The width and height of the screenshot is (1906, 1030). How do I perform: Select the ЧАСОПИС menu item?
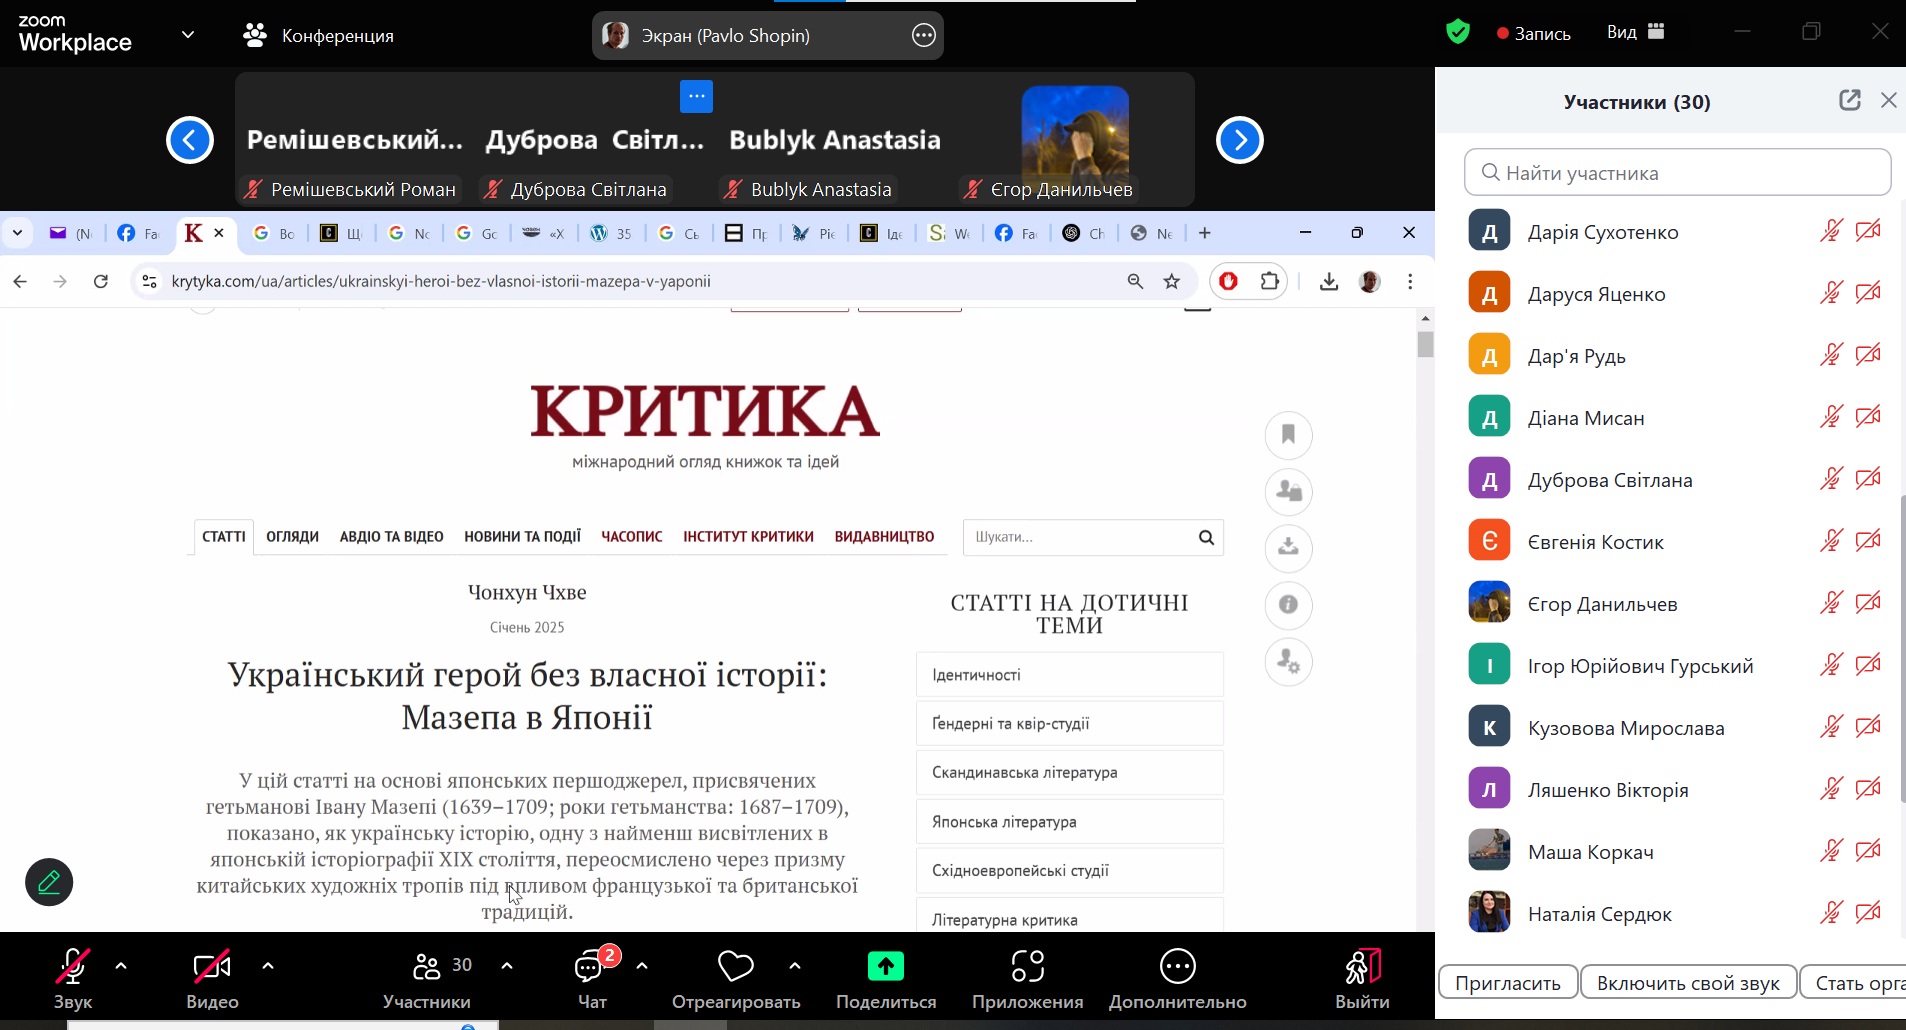pyautogui.click(x=632, y=537)
